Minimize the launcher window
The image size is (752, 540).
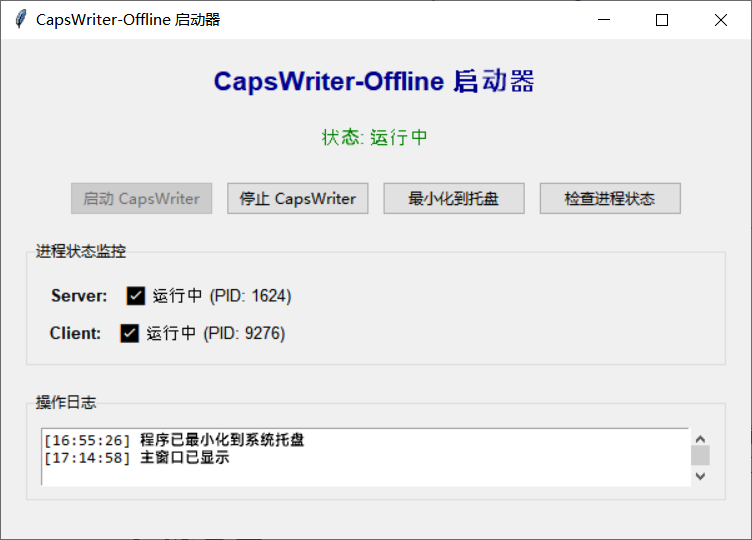[x=604, y=20]
